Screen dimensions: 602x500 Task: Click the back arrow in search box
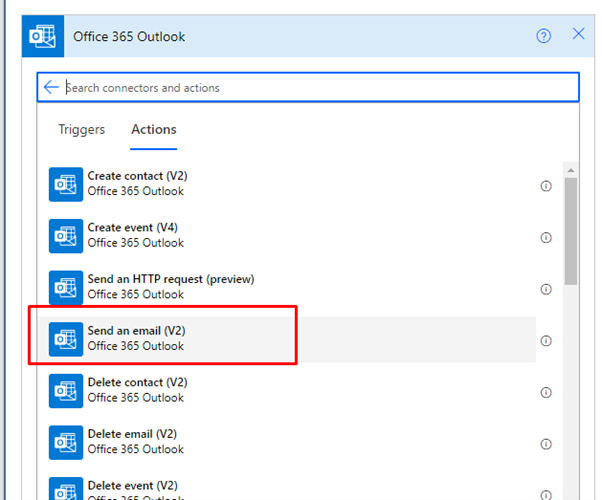pyautogui.click(x=51, y=87)
